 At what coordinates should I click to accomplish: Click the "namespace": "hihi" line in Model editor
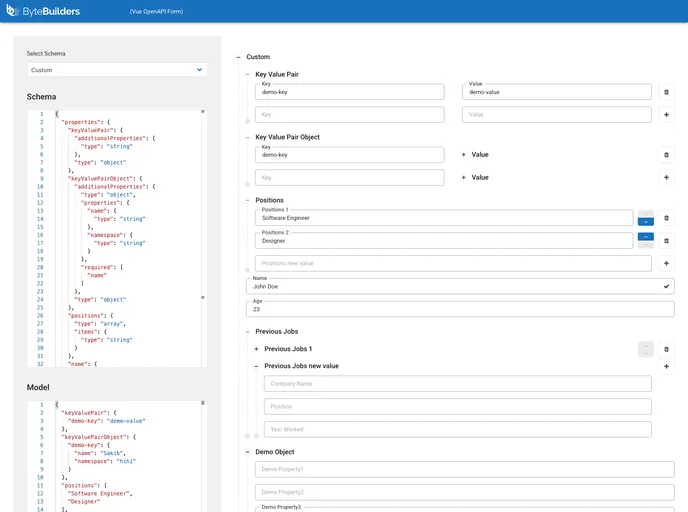[105, 461]
